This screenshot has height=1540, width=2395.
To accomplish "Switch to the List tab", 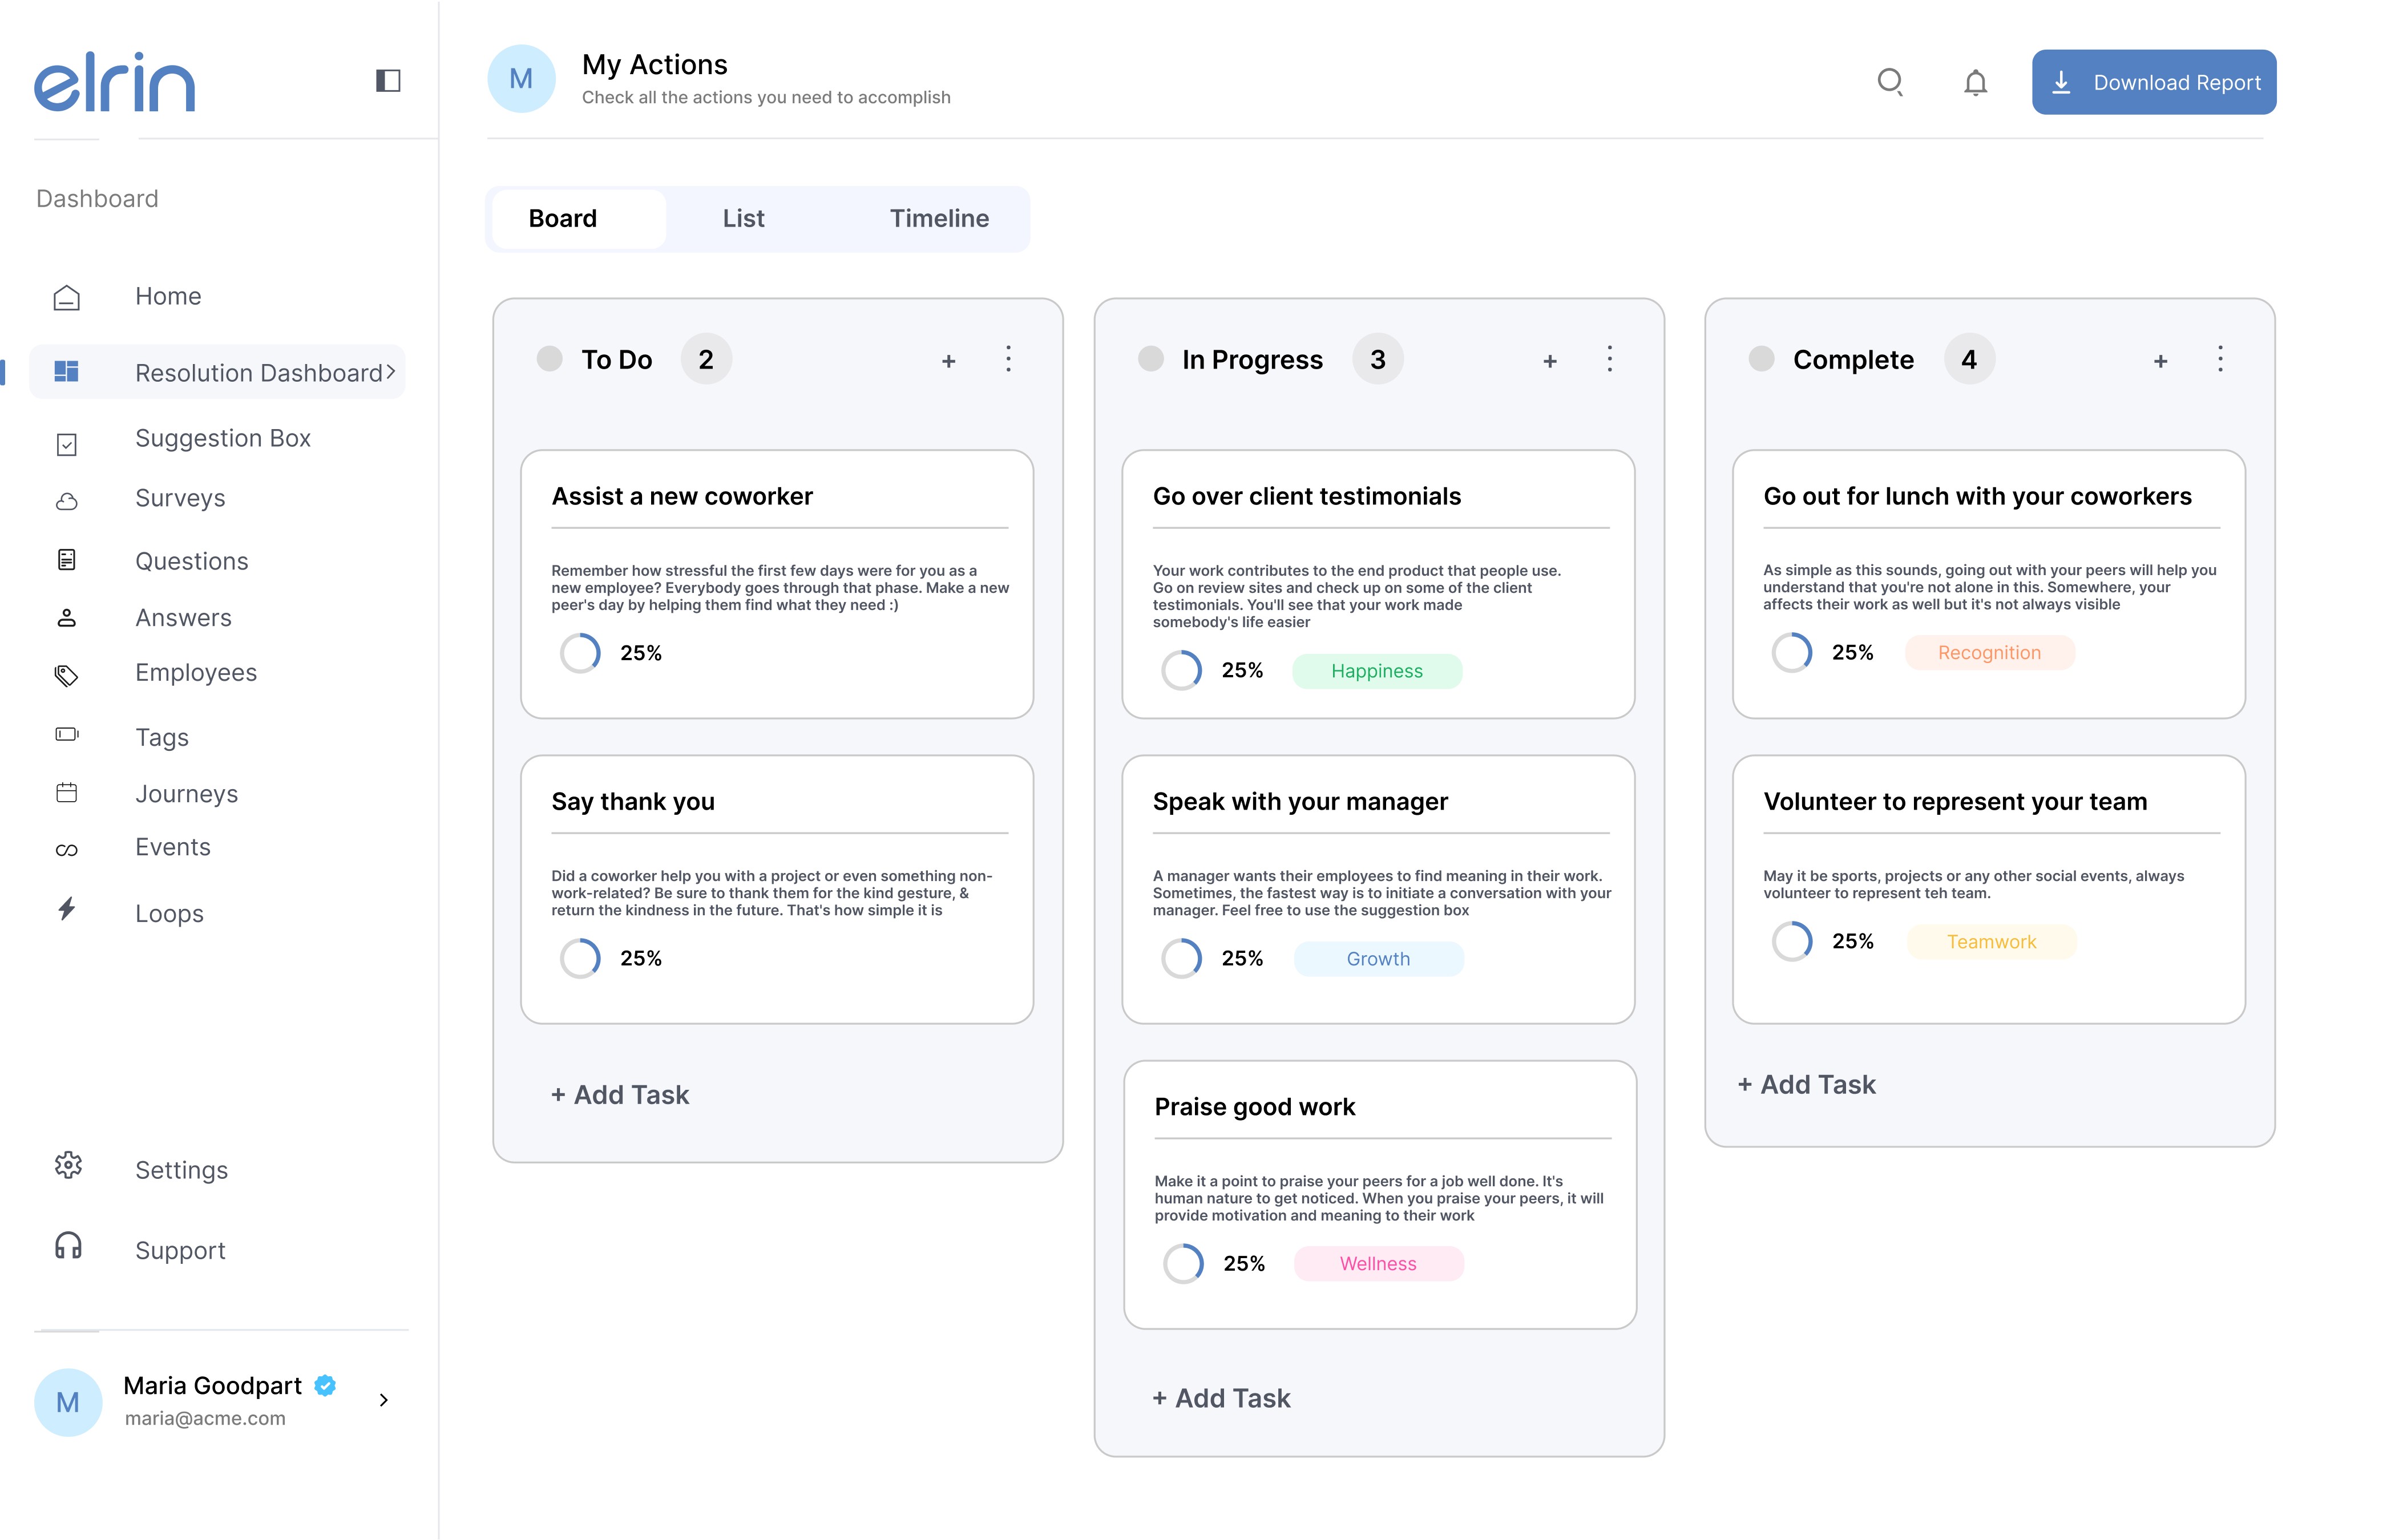I will point(743,218).
